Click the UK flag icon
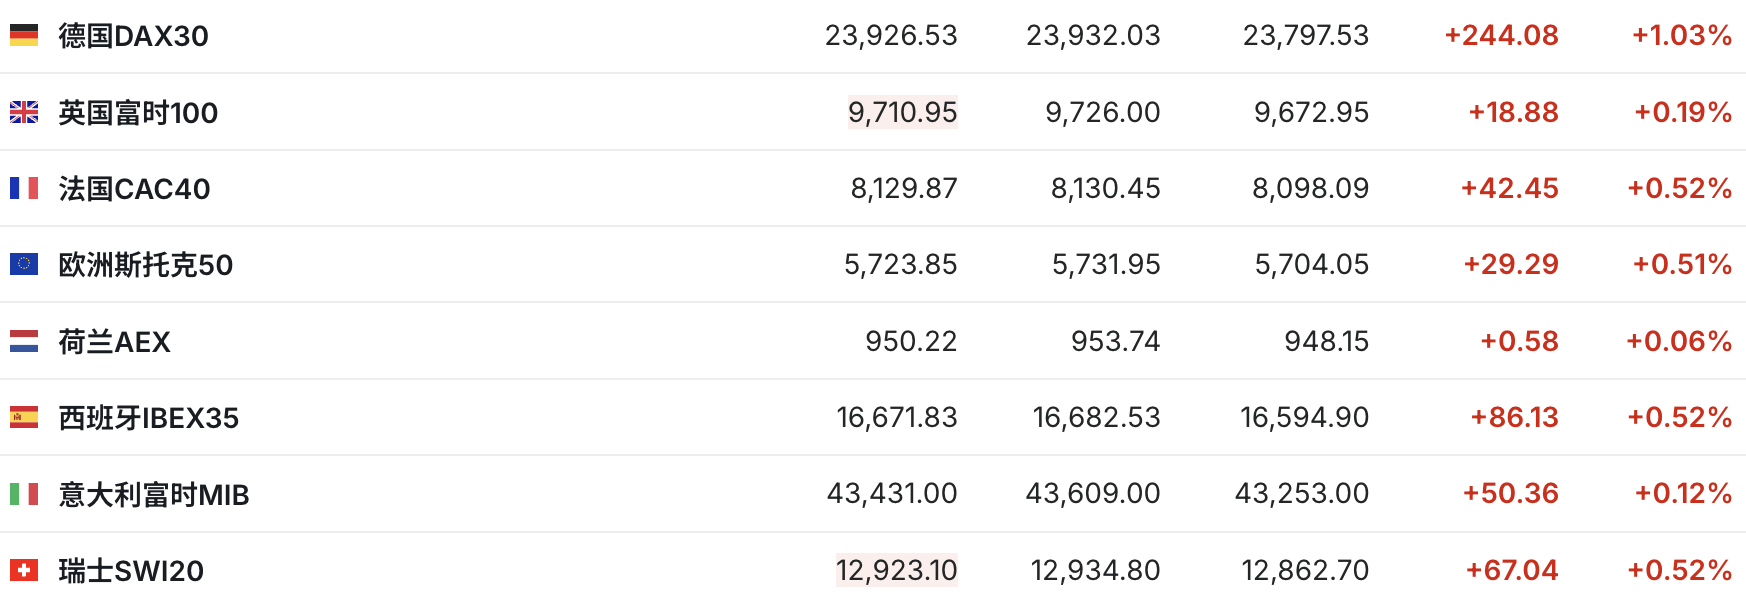 click(x=24, y=112)
